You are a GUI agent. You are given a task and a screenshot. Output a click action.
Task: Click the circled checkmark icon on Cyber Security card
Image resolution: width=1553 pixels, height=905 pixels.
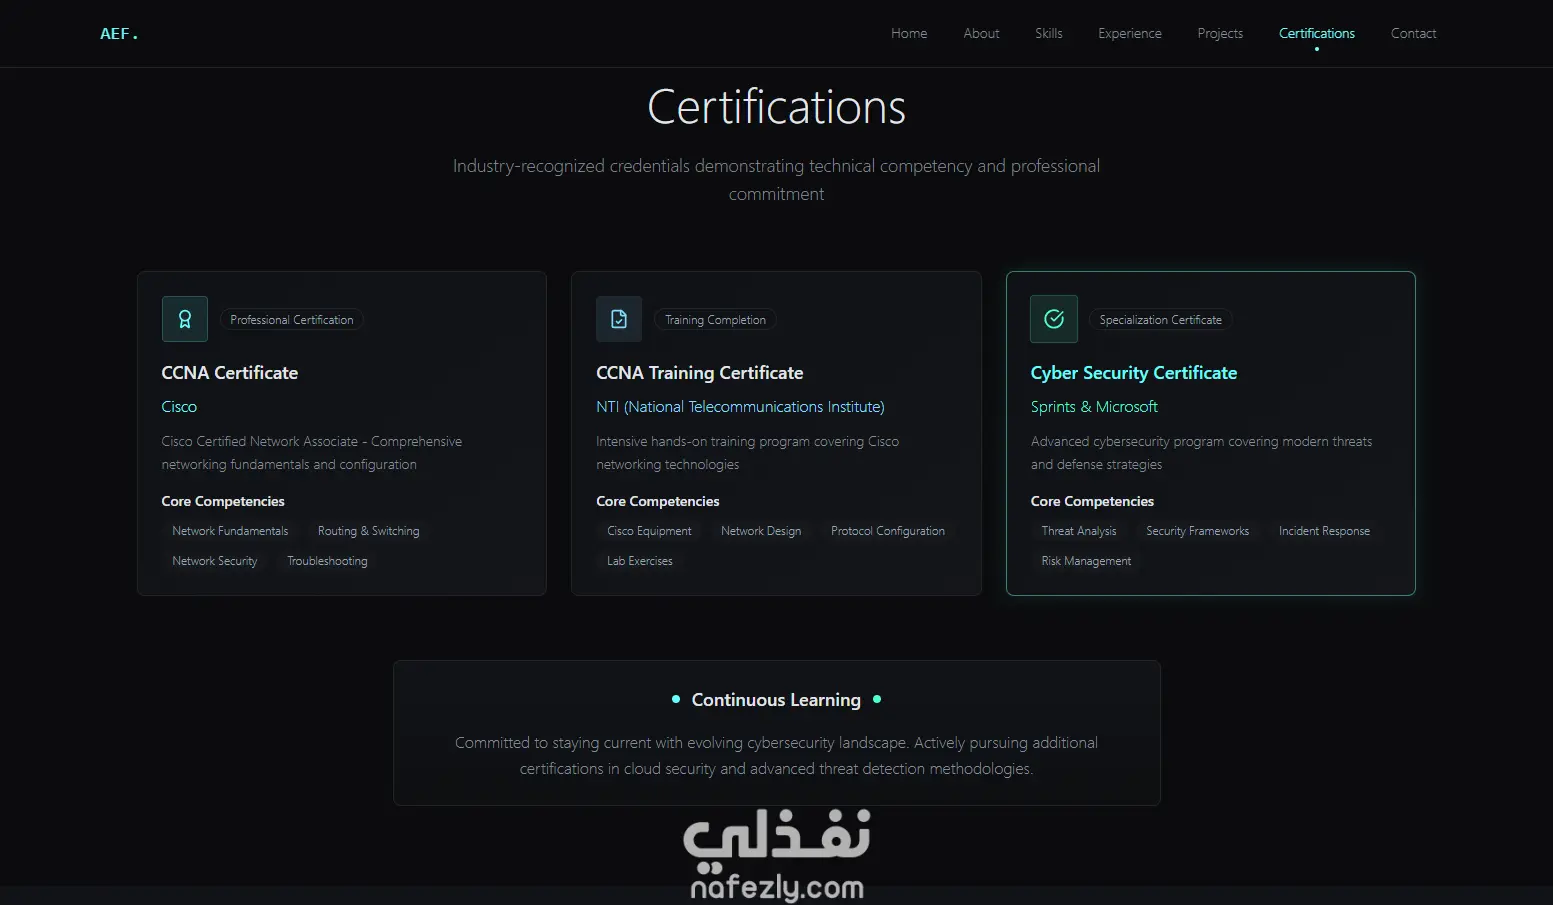pos(1054,319)
